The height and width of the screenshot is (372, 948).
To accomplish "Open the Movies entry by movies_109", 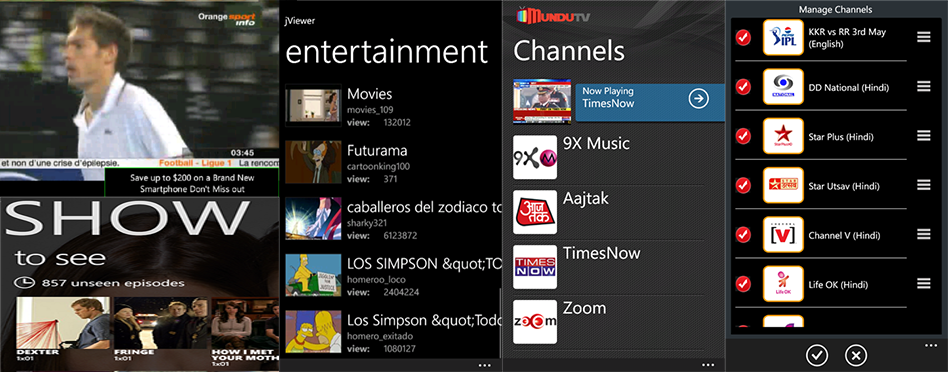I will coord(393,106).
